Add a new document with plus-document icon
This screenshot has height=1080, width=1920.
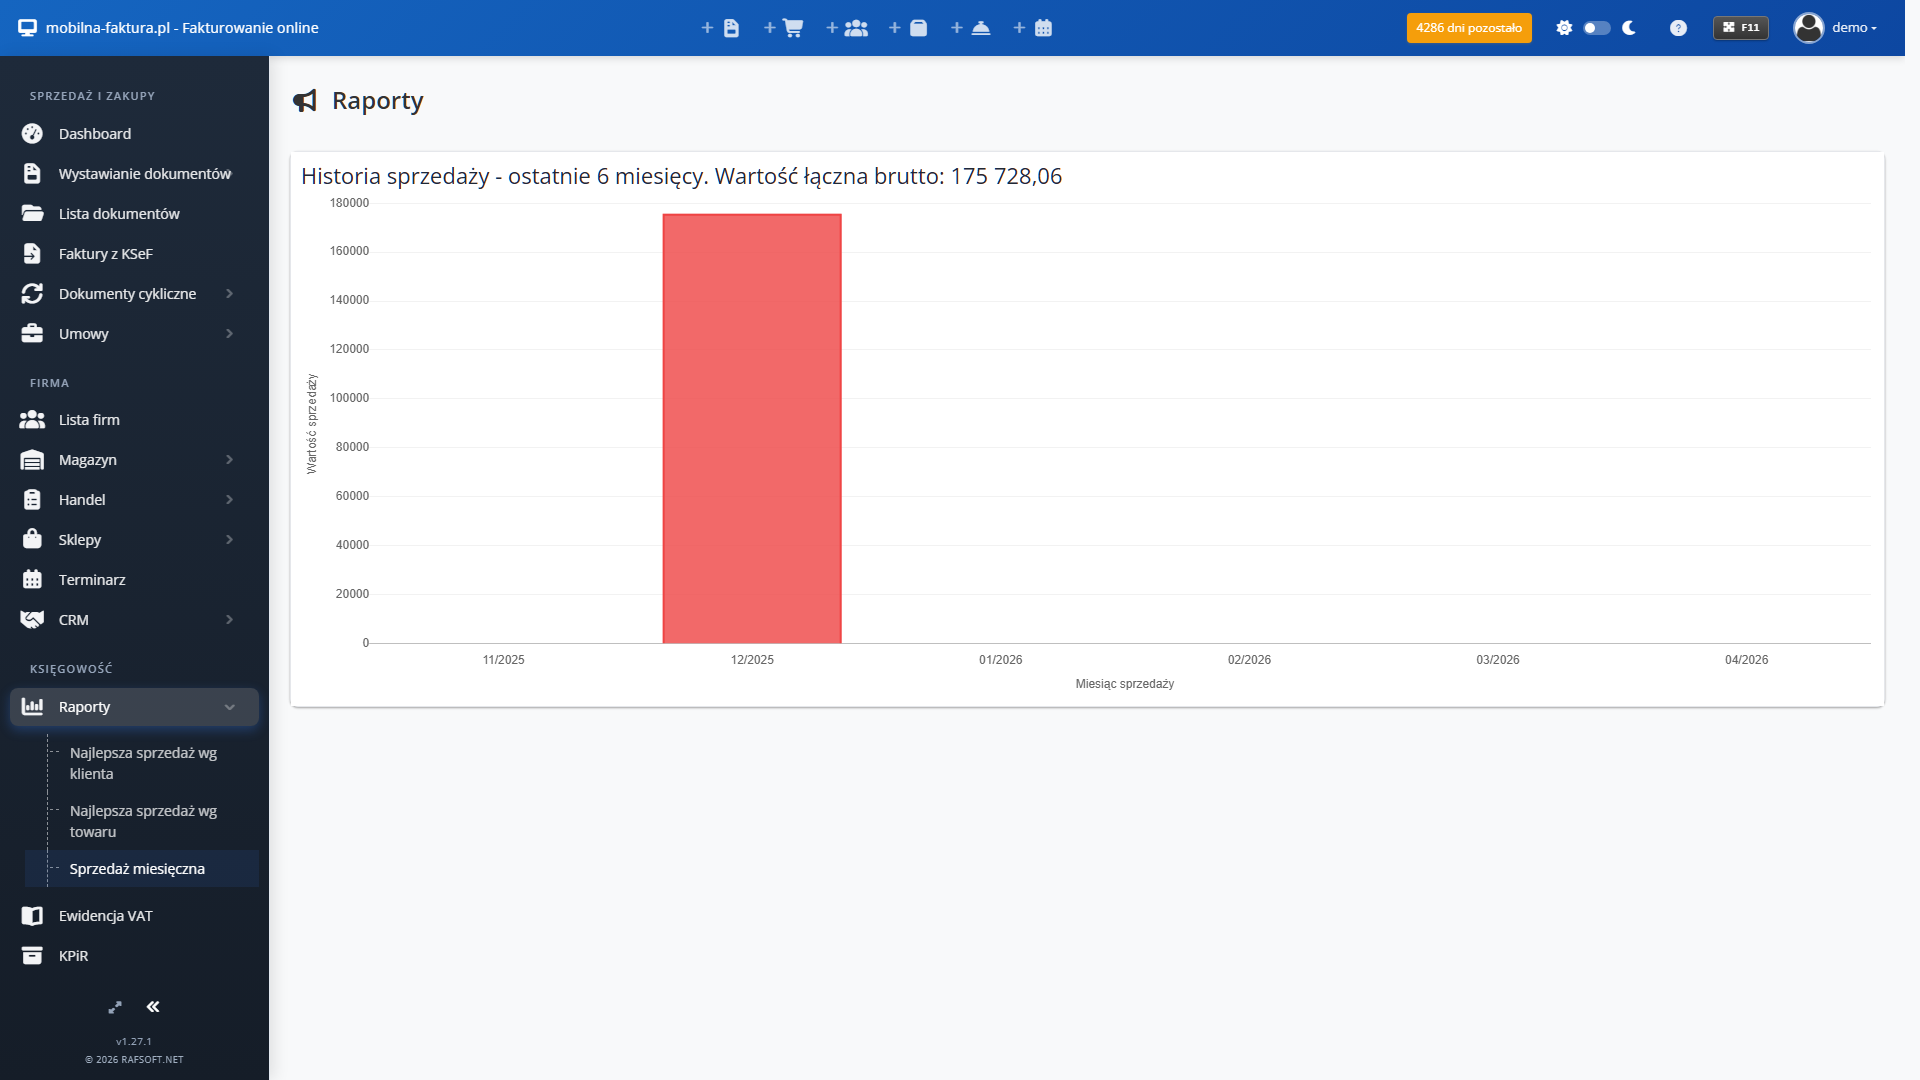tap(720, 28)
